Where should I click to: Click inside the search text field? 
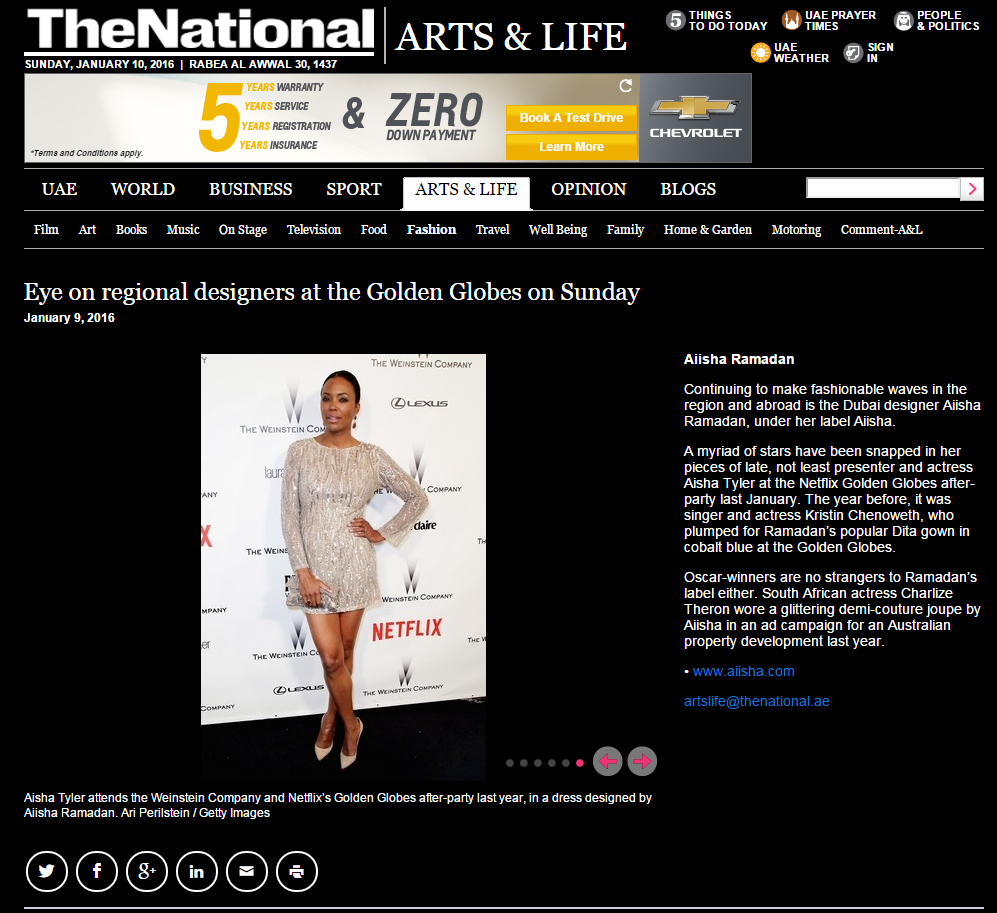882,189
